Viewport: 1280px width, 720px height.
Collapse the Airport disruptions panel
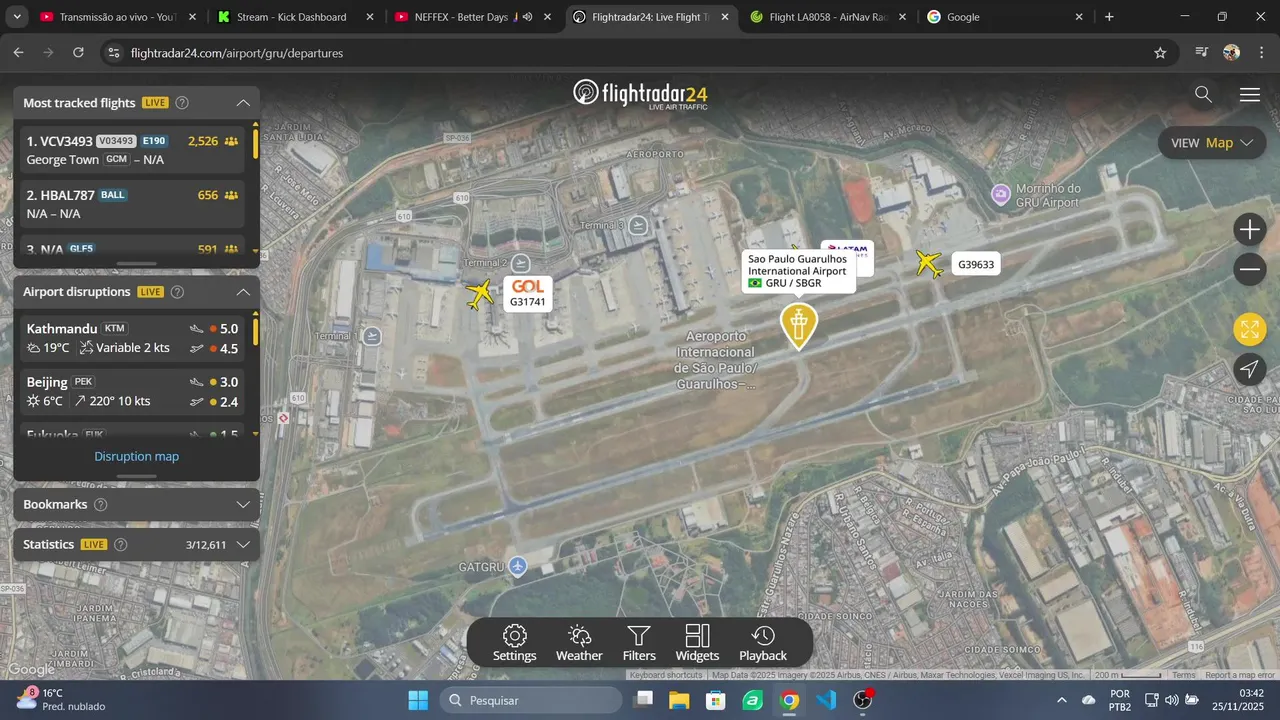[x=243, y=292]
